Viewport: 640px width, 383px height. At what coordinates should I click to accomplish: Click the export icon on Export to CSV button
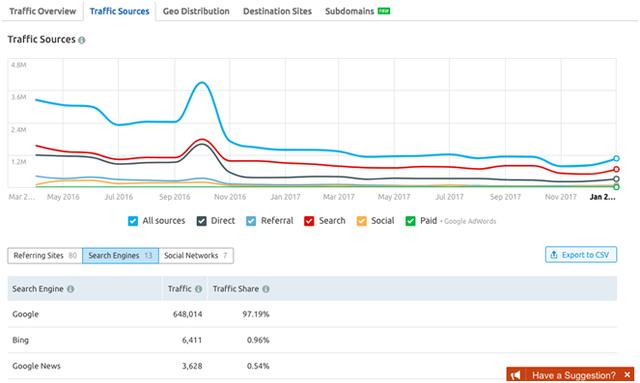tap(554, 255)
